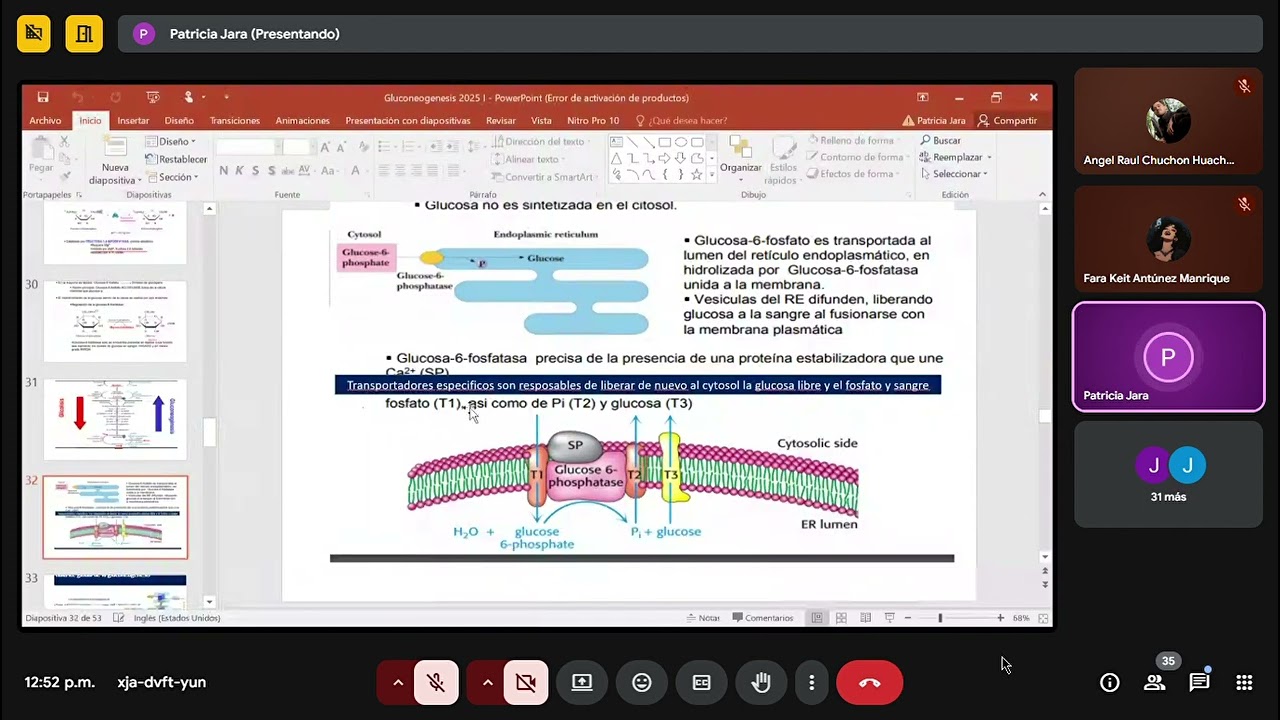Switch to the Transiciones ribbon tab
Screen dimensions: 1280x720
click(x=235, y=120)
